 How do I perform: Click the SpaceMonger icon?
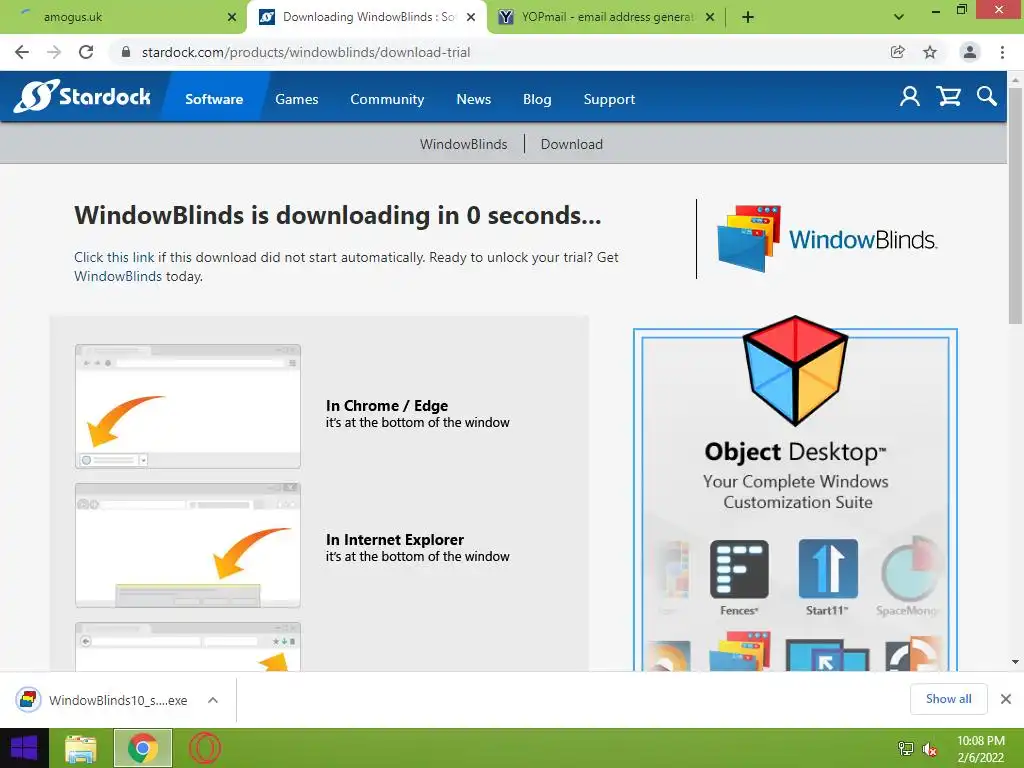(x=911, y=570)
